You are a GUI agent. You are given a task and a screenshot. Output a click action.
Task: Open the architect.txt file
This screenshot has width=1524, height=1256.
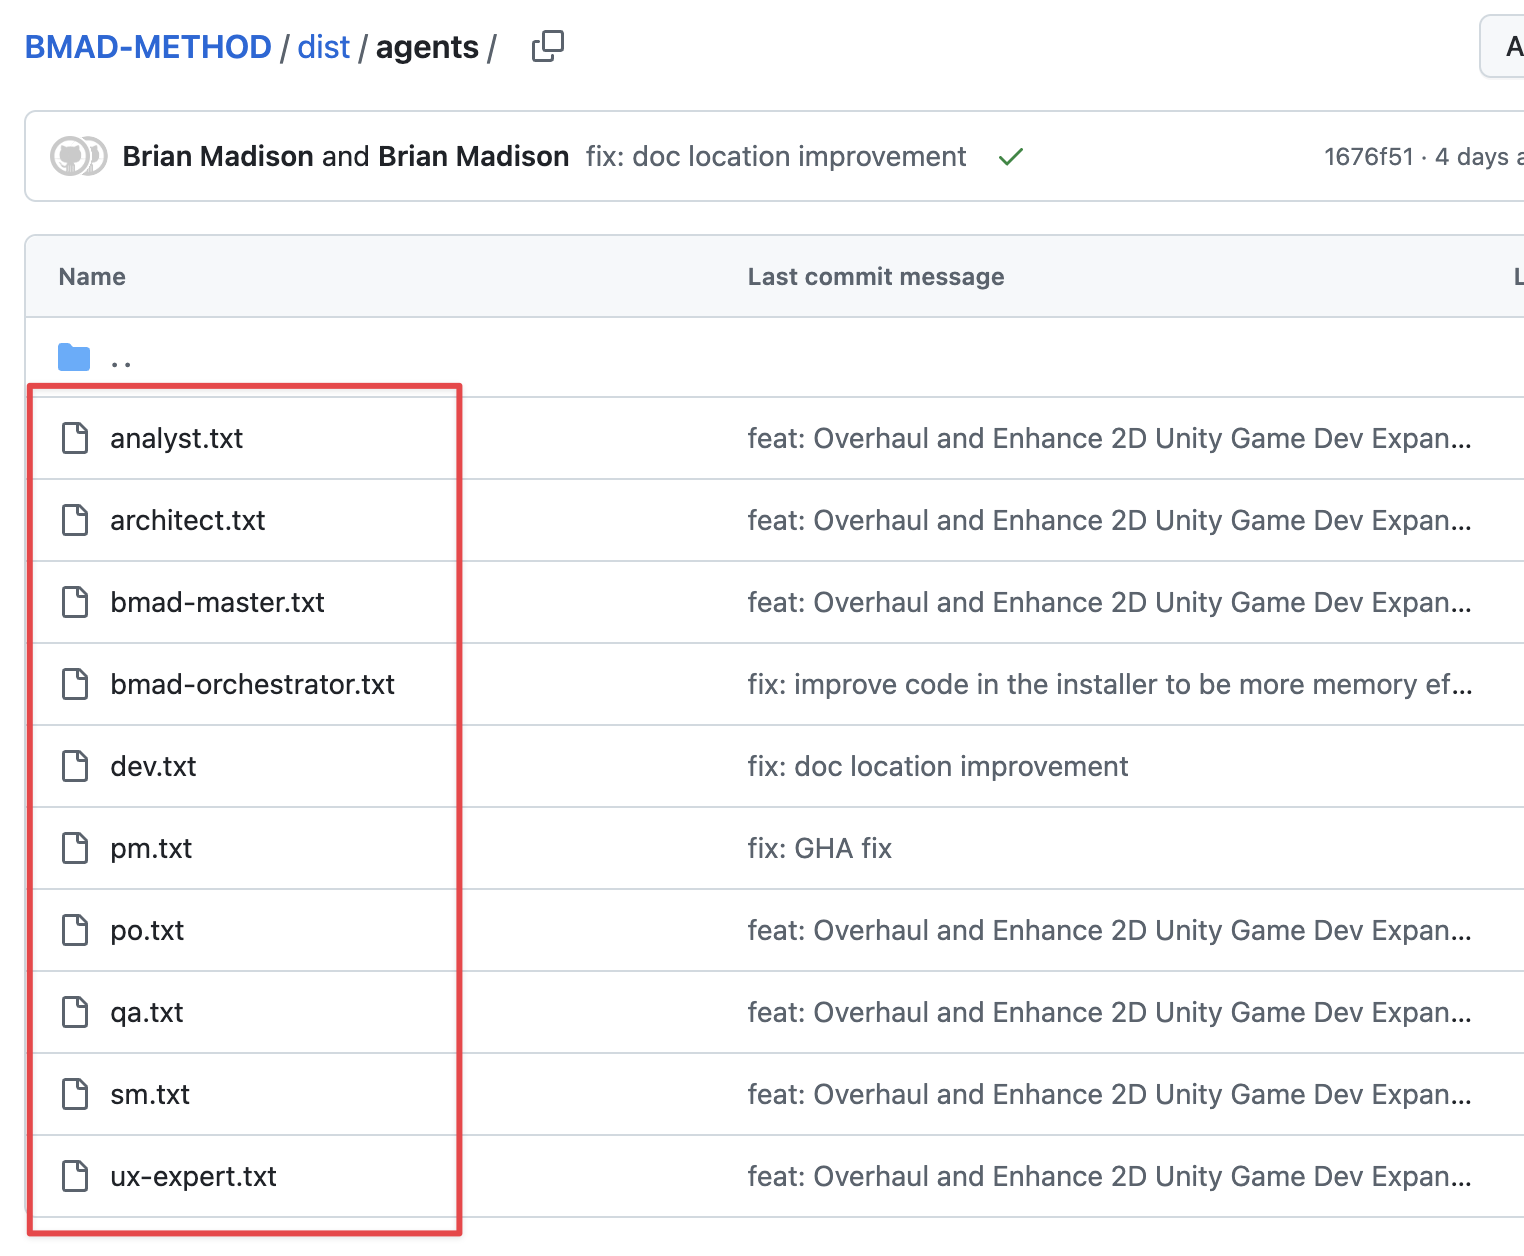coord(187,520)
